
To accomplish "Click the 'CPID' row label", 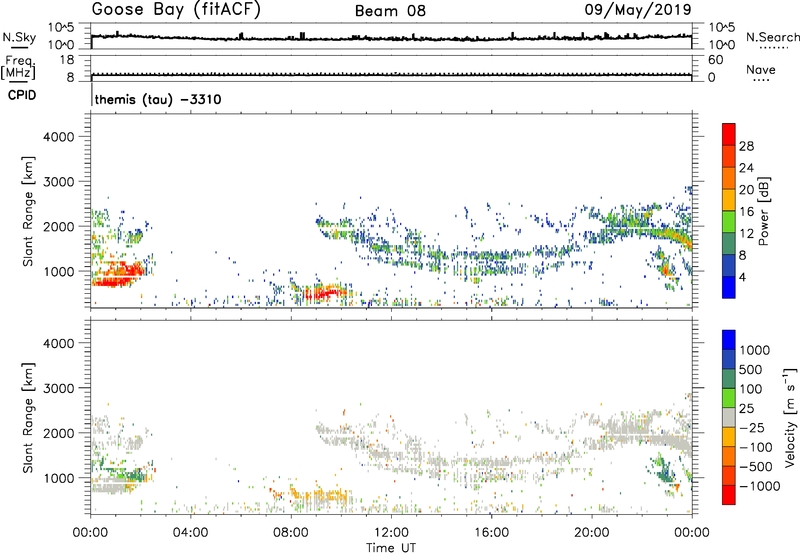I will click(x=22, y=95).
